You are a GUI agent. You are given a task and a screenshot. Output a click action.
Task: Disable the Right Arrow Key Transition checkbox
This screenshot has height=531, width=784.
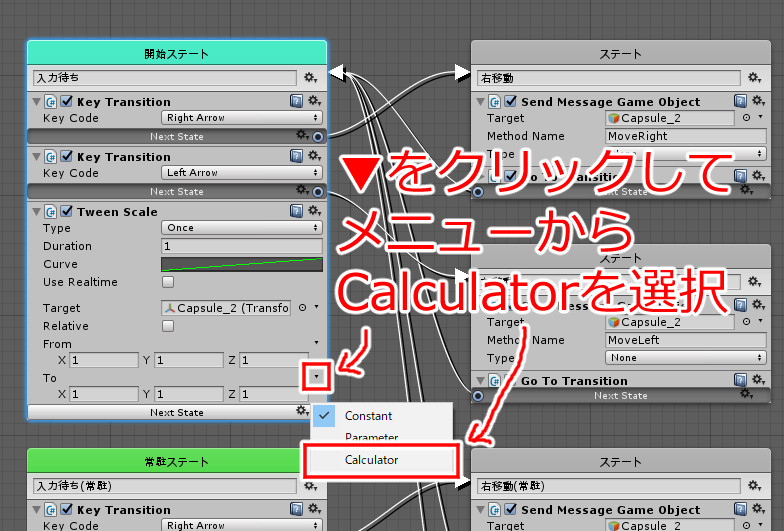pyautogui.click(x=66, y=102)
